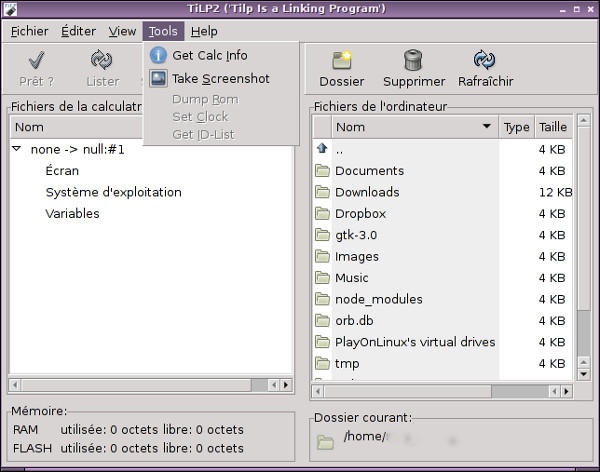
Task: Click the Lister refresh icon
Action: [x=101, y=60]
